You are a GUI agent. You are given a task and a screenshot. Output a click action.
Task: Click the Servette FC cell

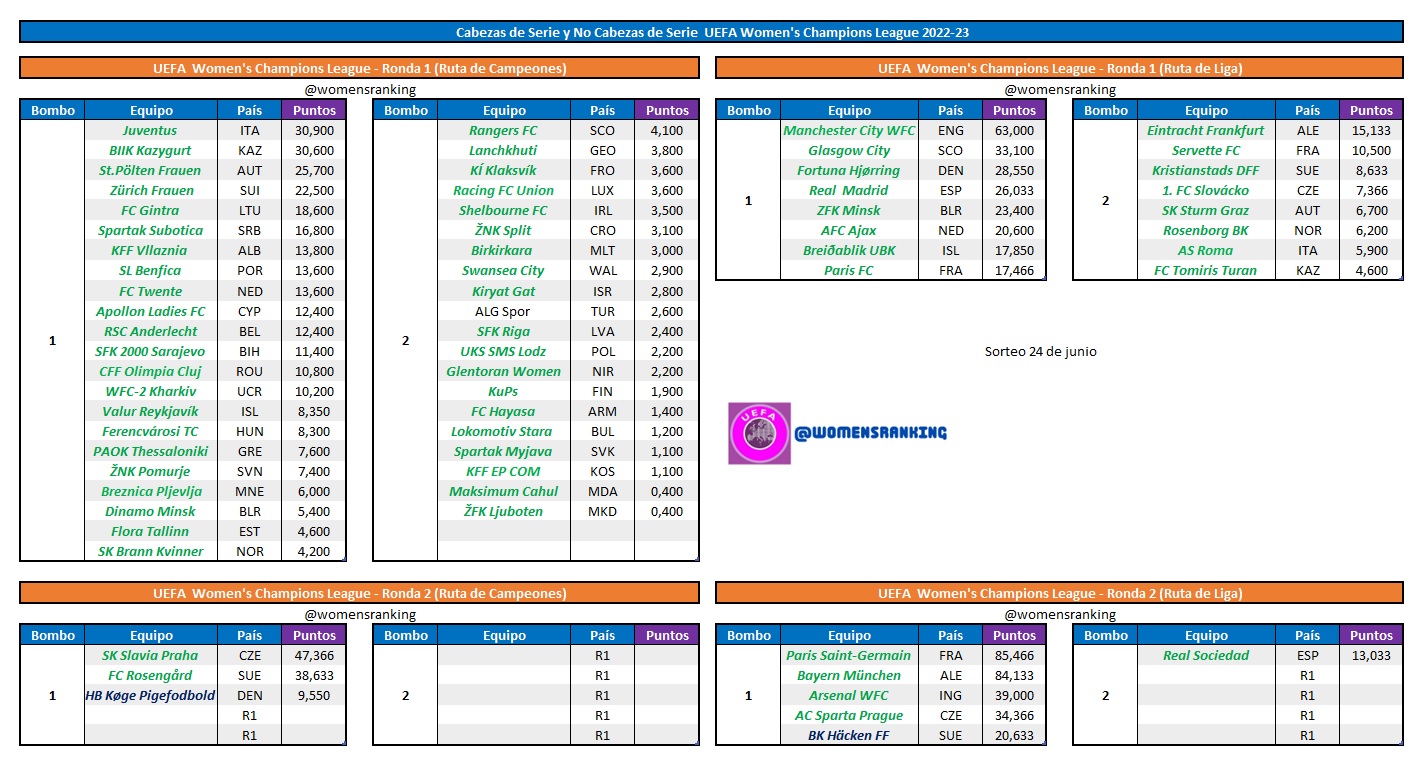[1206, 150]
